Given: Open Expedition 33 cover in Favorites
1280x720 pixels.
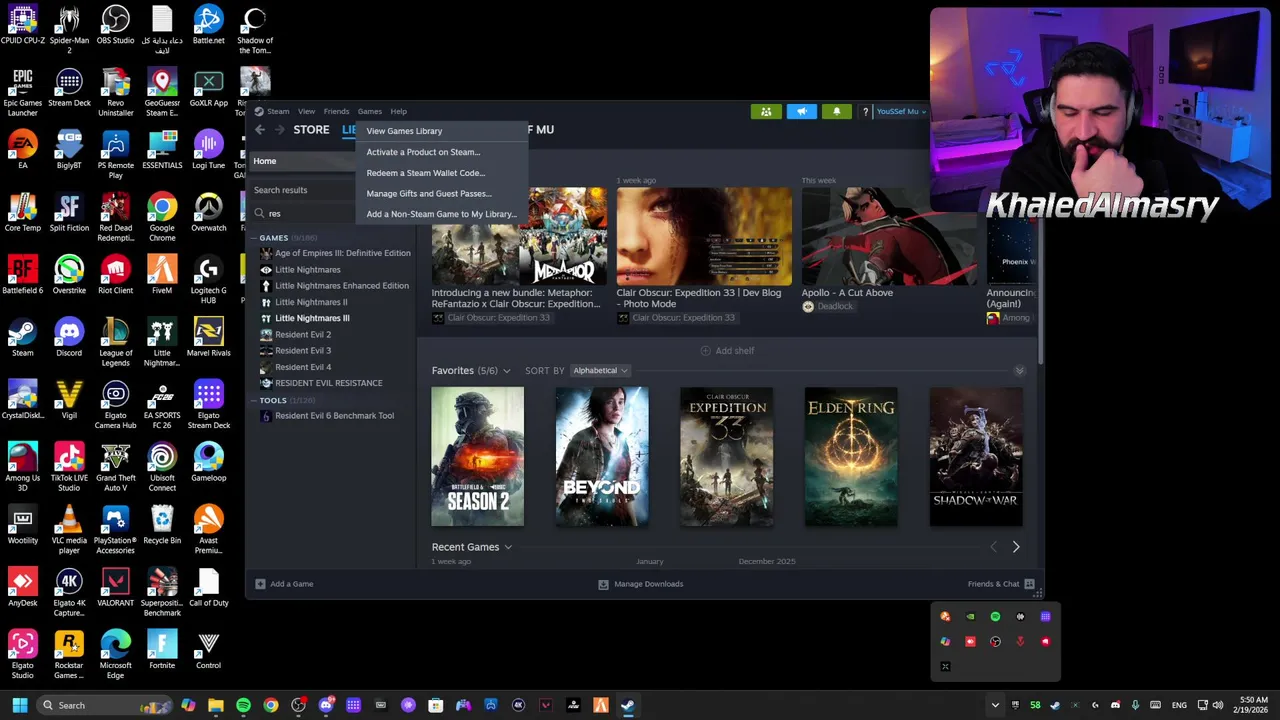Looking at the screenshot, I should coord(727,457).
